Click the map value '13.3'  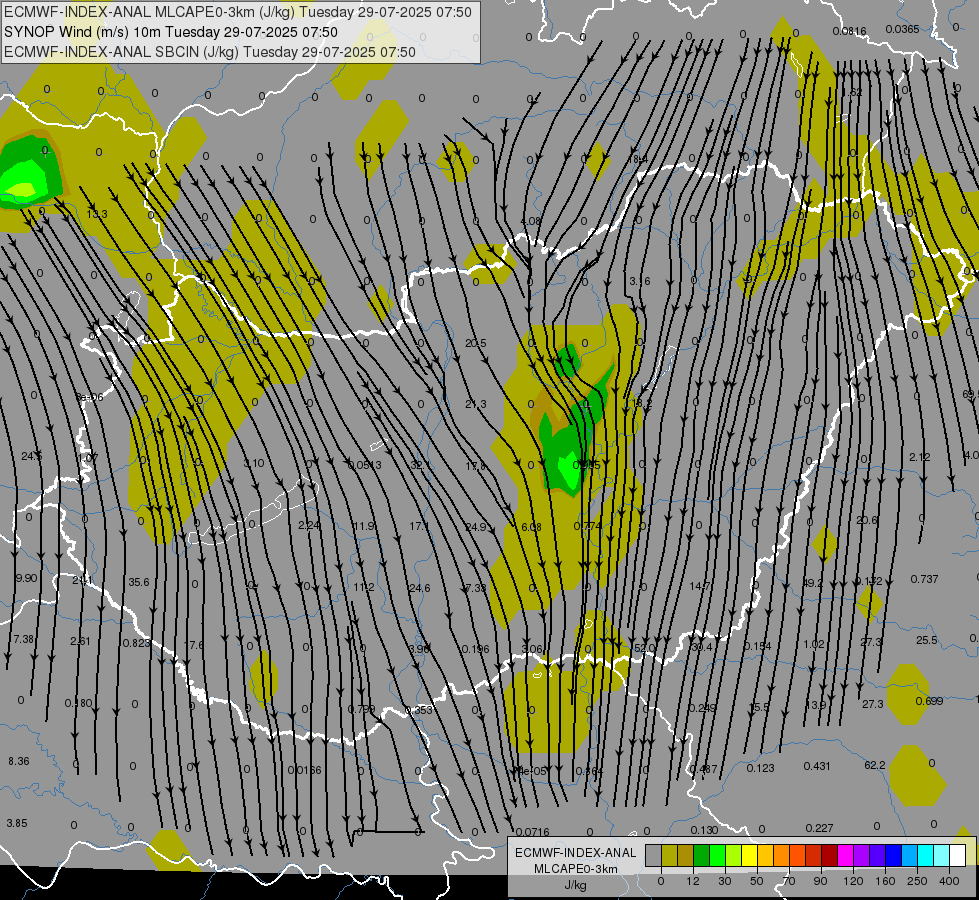click(x=97, y=214)
